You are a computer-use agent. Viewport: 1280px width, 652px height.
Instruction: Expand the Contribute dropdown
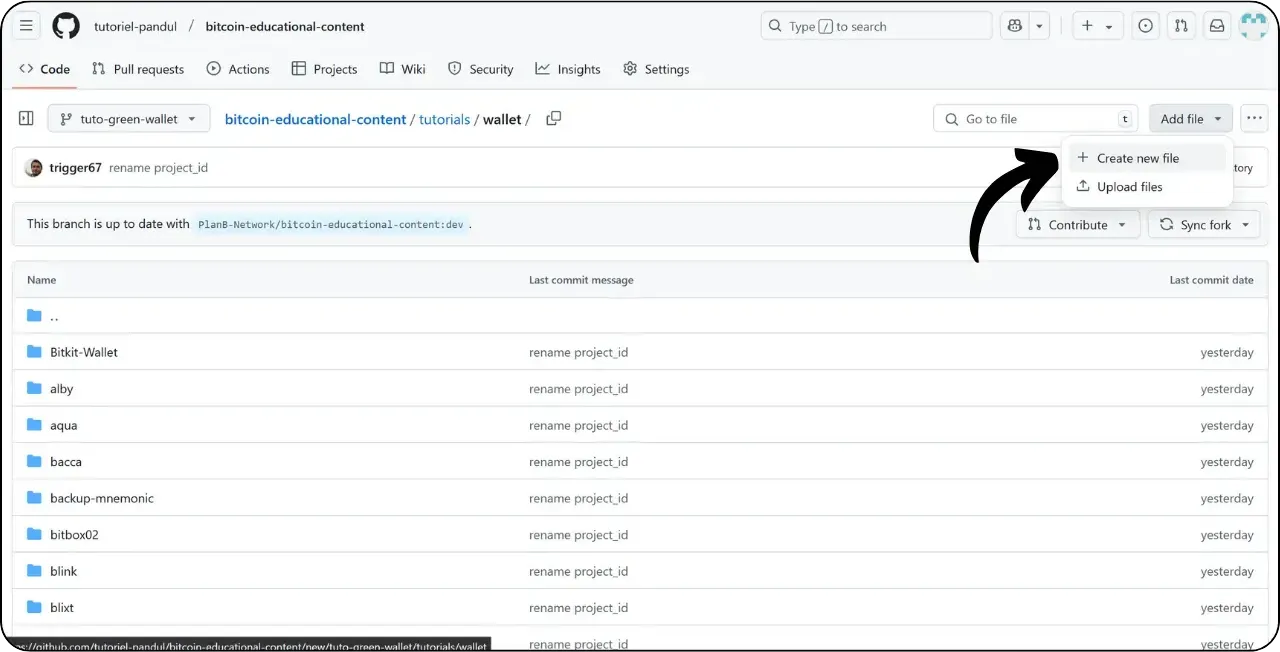(x=1078, y=224)
